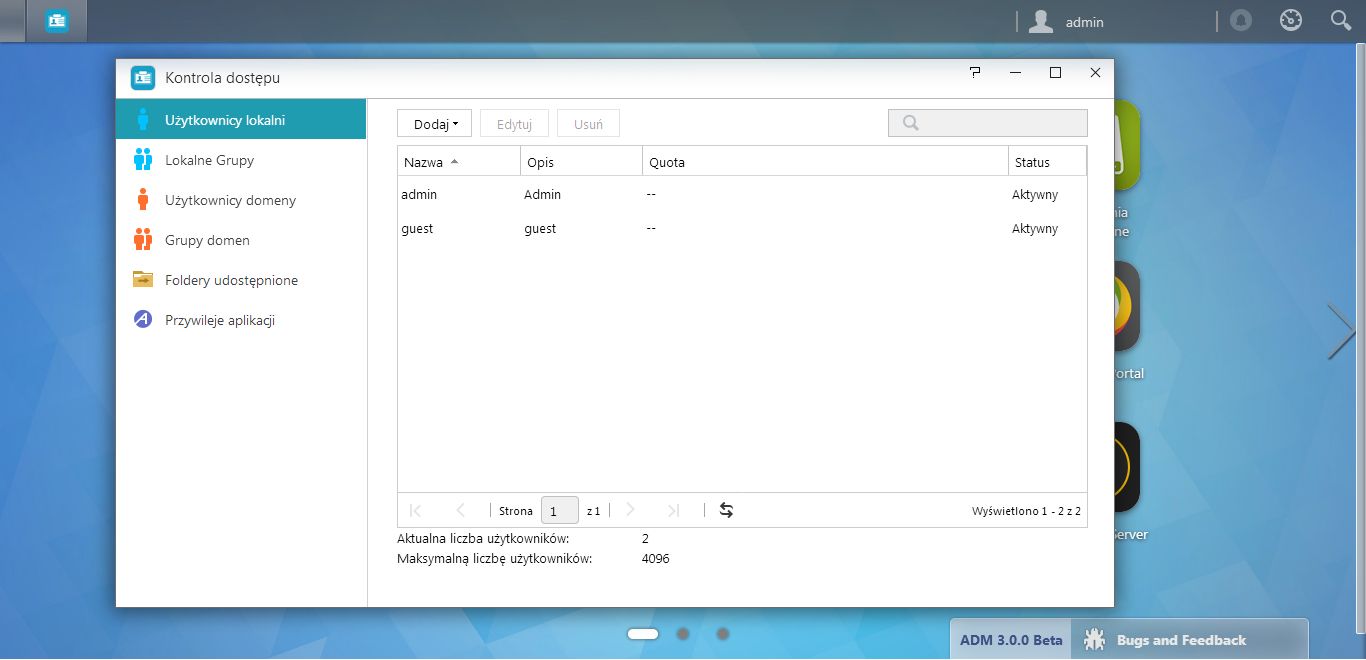Open Przywileje aplikacji section

[x=241, y=320]
